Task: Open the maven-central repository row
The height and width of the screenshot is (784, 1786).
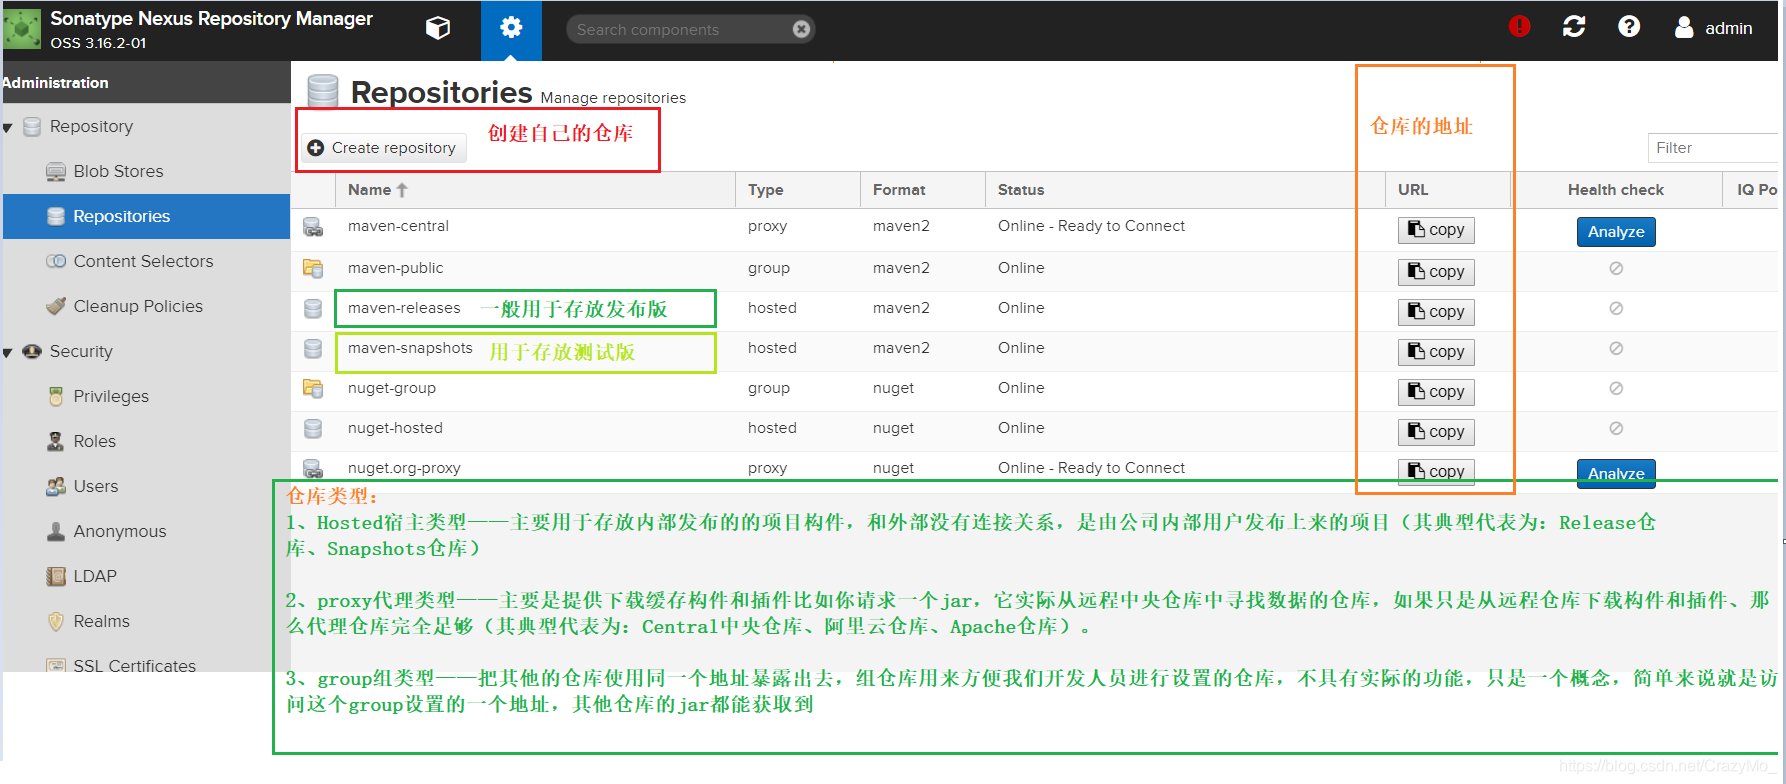Action: point(1035,230)
